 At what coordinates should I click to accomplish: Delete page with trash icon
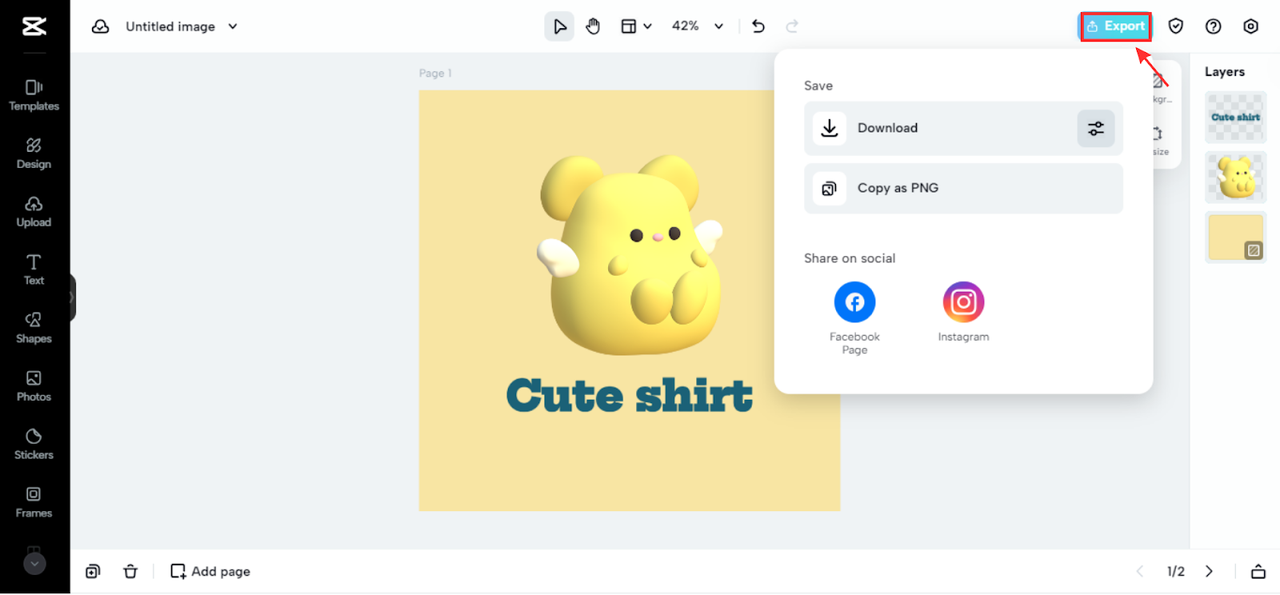coord(130,571)
